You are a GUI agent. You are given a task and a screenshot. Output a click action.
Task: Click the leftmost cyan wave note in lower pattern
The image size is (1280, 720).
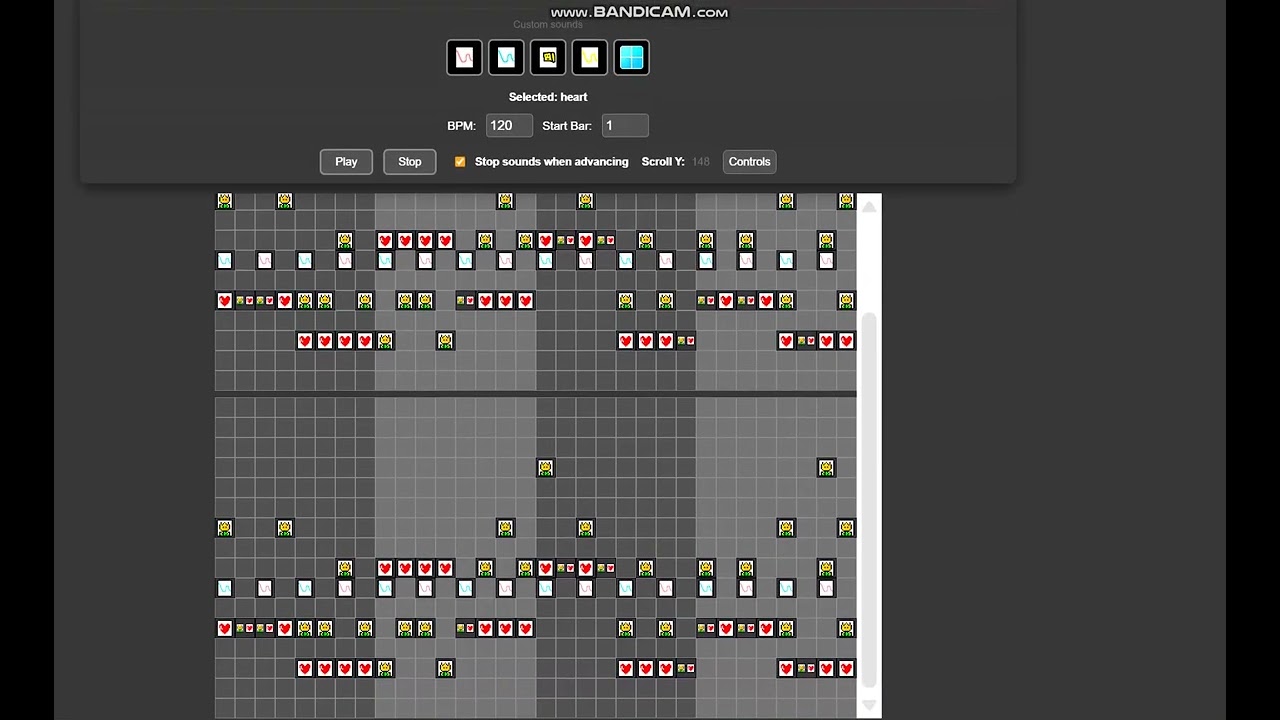point(224,588)
